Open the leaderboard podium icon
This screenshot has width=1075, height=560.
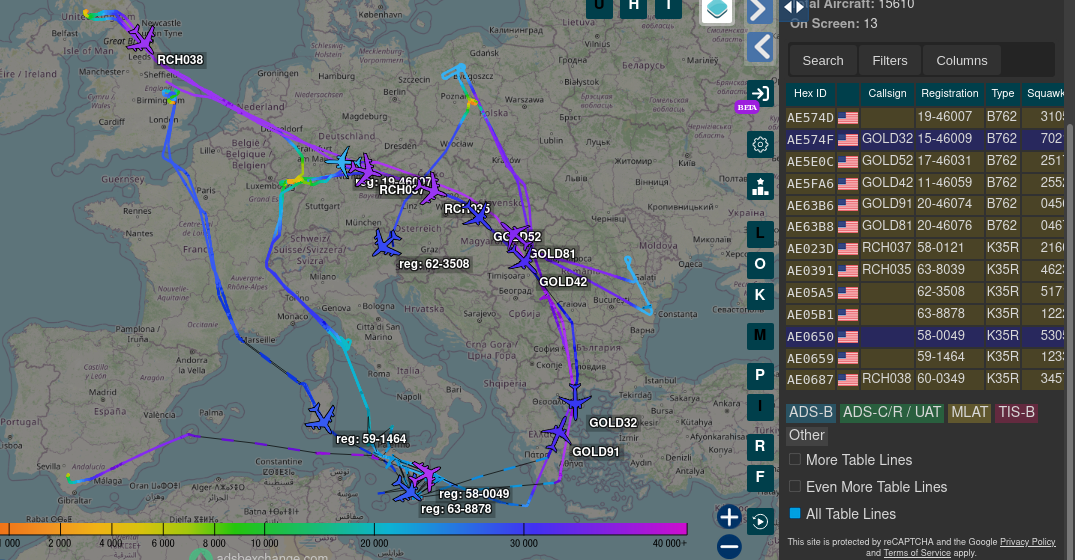click(760, 186)
